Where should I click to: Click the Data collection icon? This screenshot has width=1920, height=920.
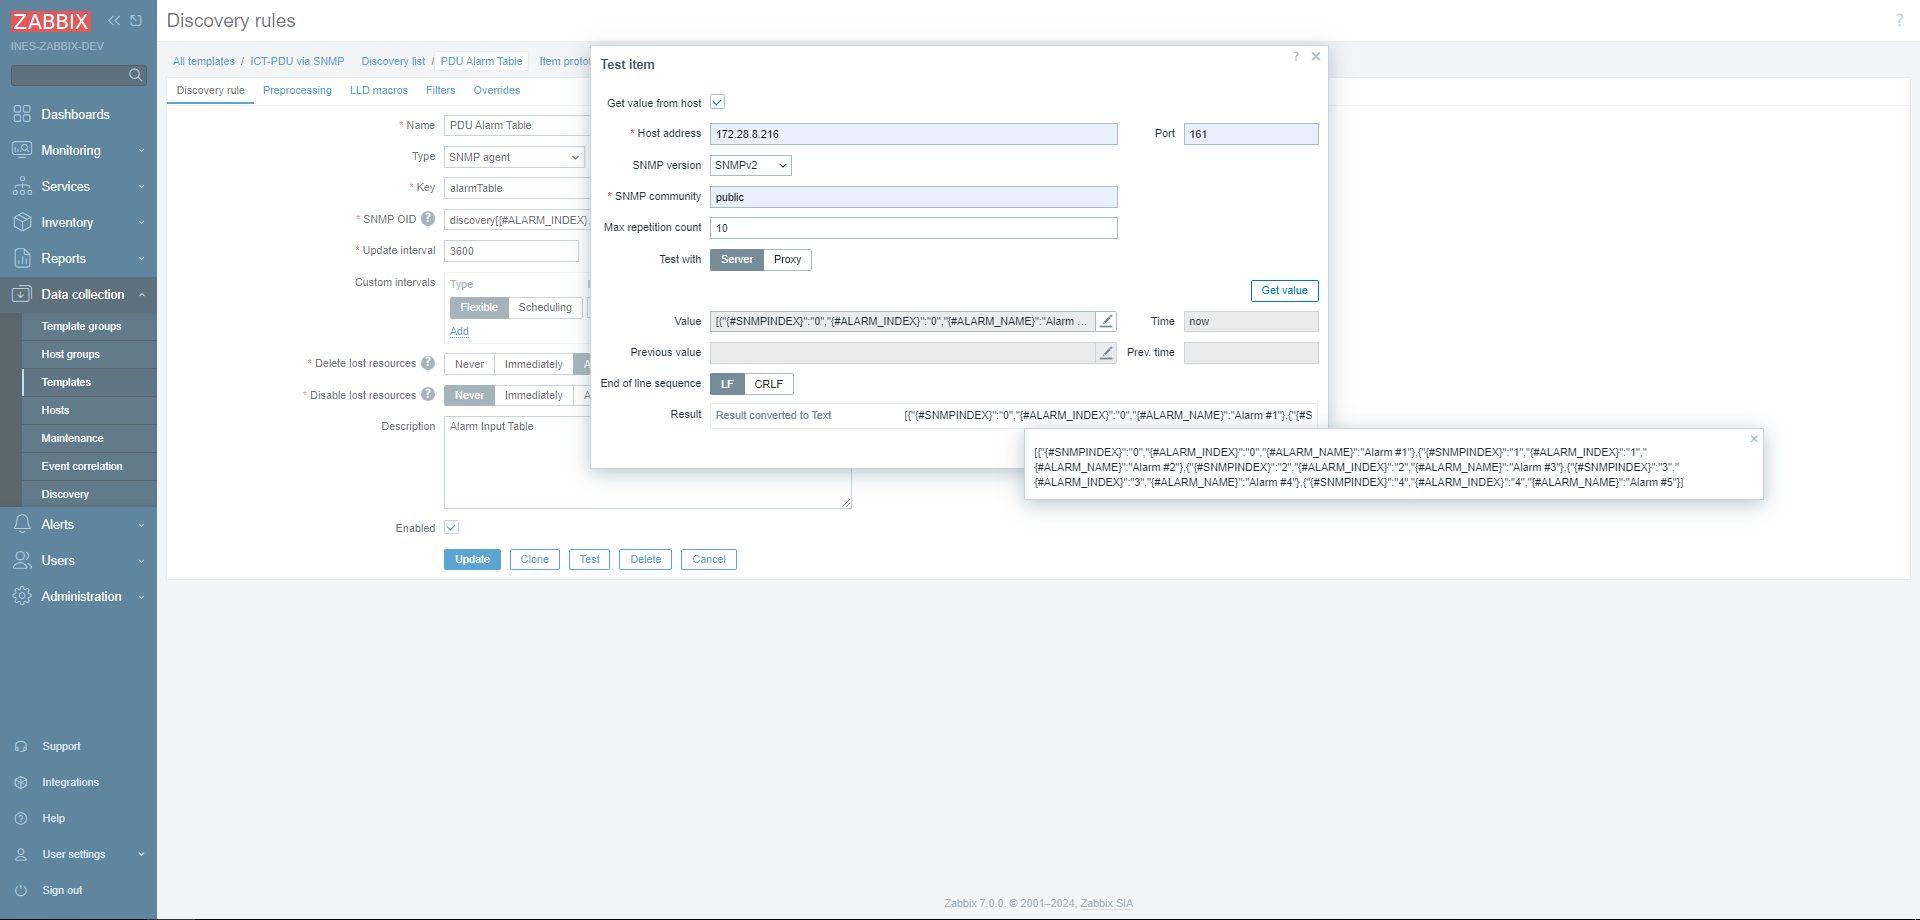point(22,294)
